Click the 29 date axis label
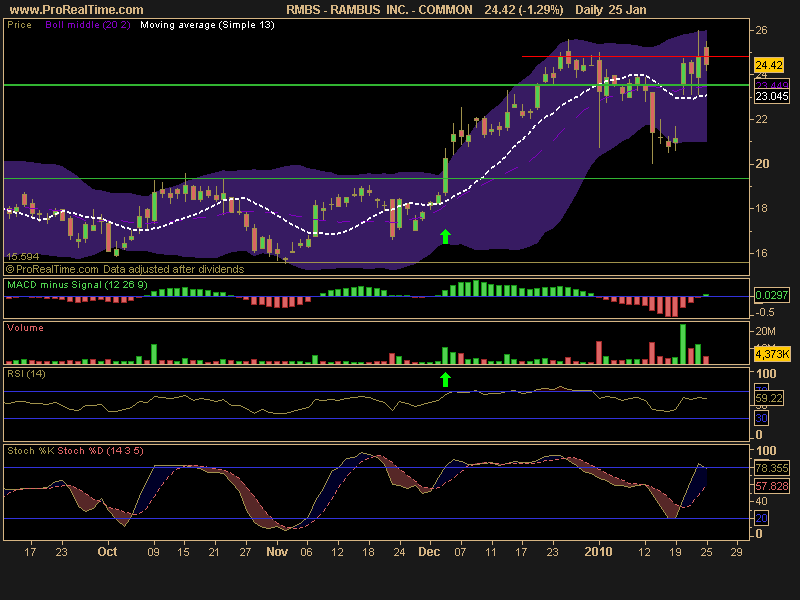 (x=736, y=552)
